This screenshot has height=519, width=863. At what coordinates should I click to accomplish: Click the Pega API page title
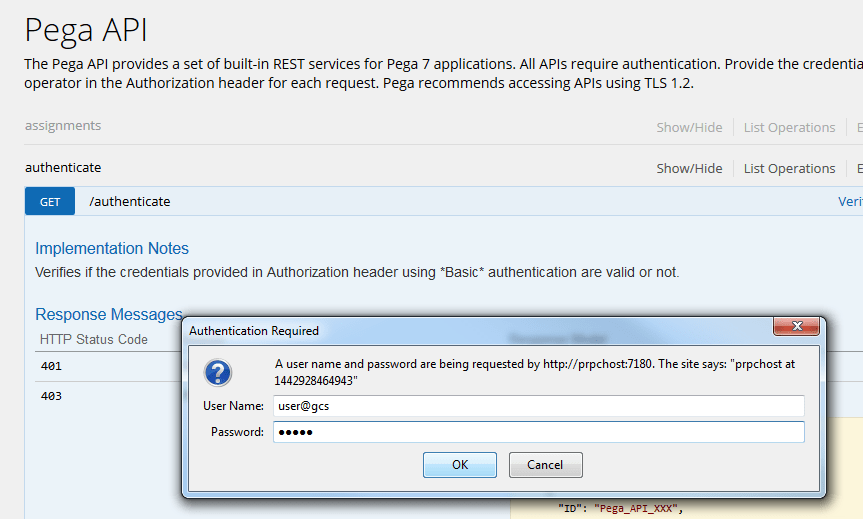coord(86,30)
